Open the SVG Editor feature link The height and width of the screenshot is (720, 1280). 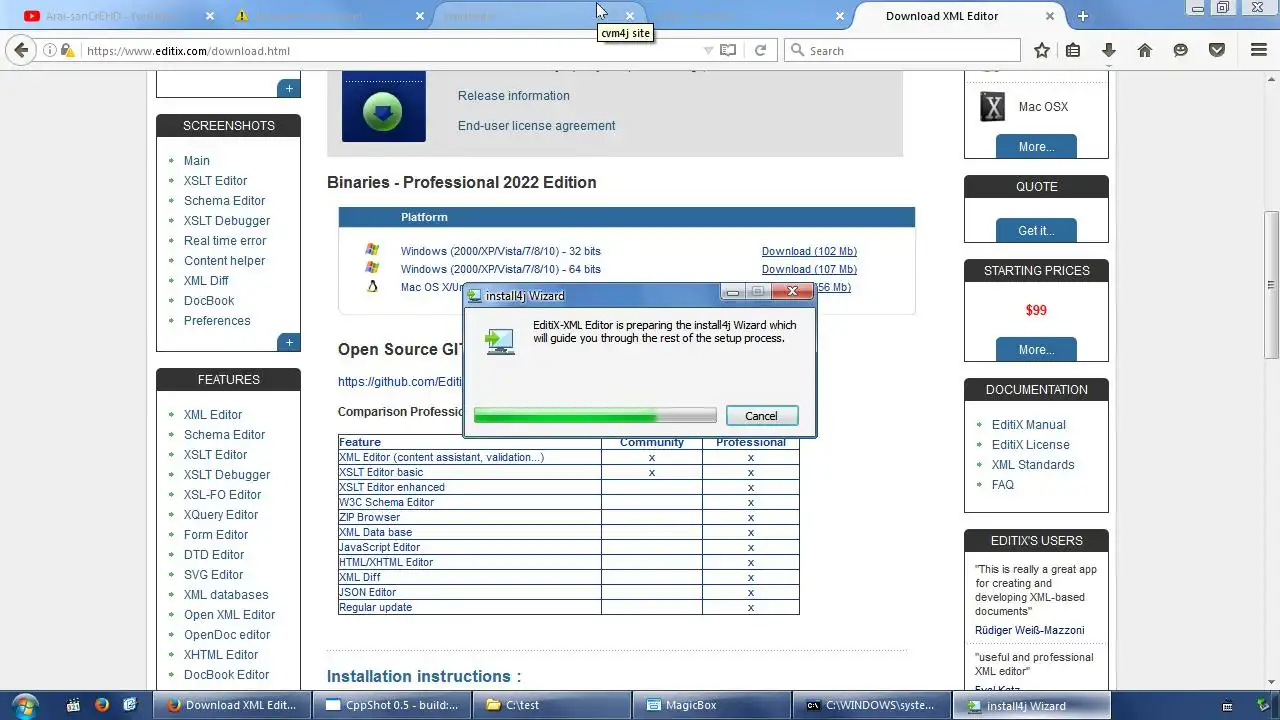click(213, 575)
